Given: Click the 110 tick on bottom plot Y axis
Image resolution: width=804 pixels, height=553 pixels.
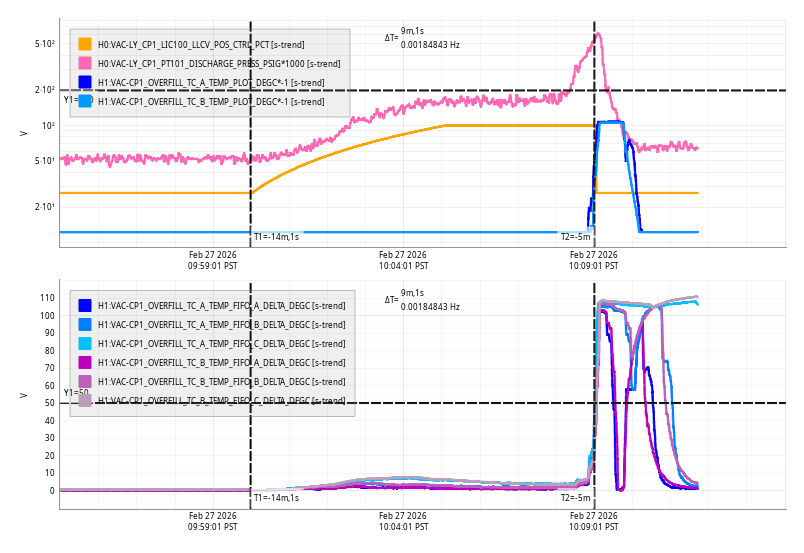Looking at the screenshot, I should 44,298.
